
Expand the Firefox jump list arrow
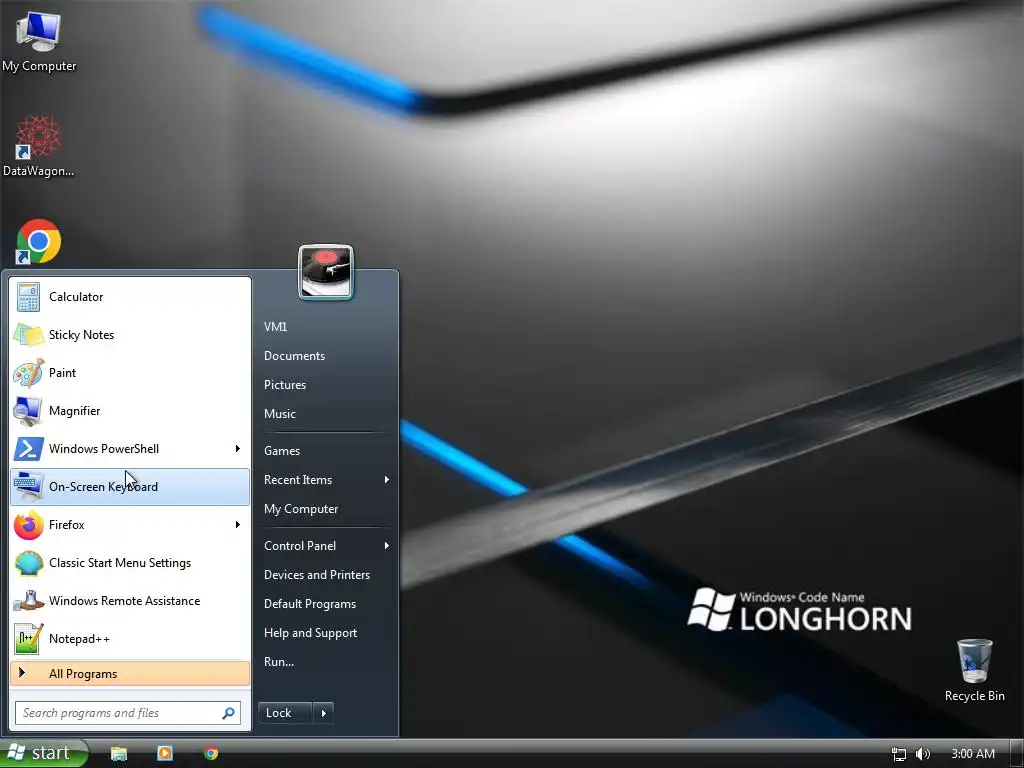point(238,524)
